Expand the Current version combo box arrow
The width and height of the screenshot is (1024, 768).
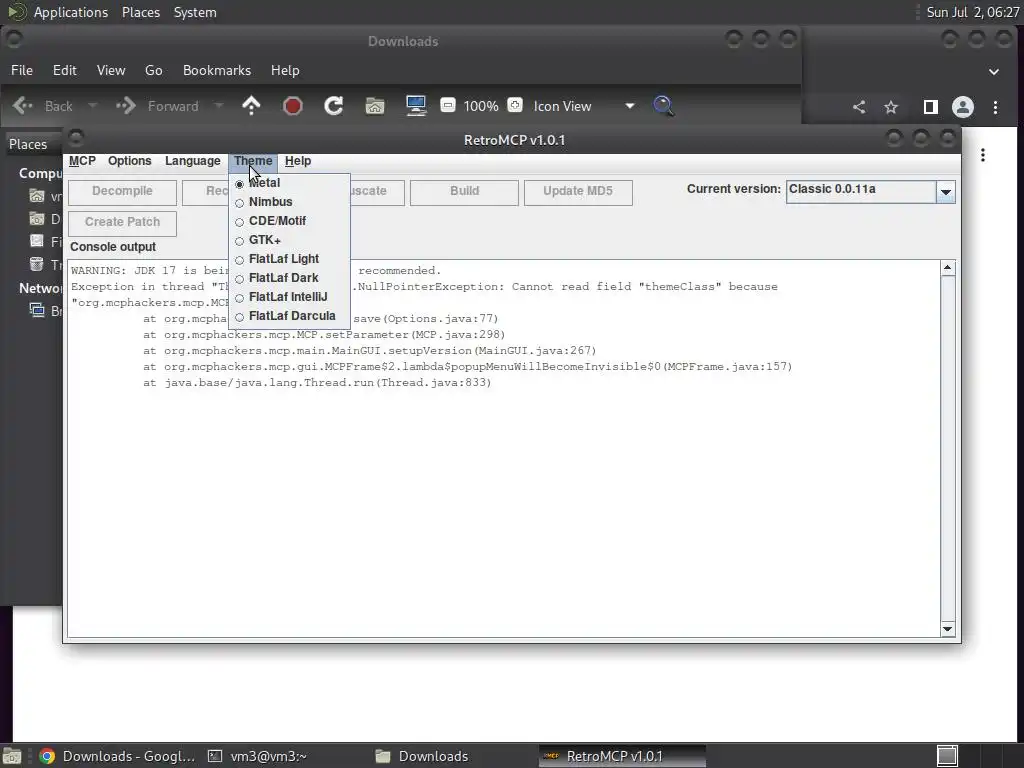pos(946,192)
